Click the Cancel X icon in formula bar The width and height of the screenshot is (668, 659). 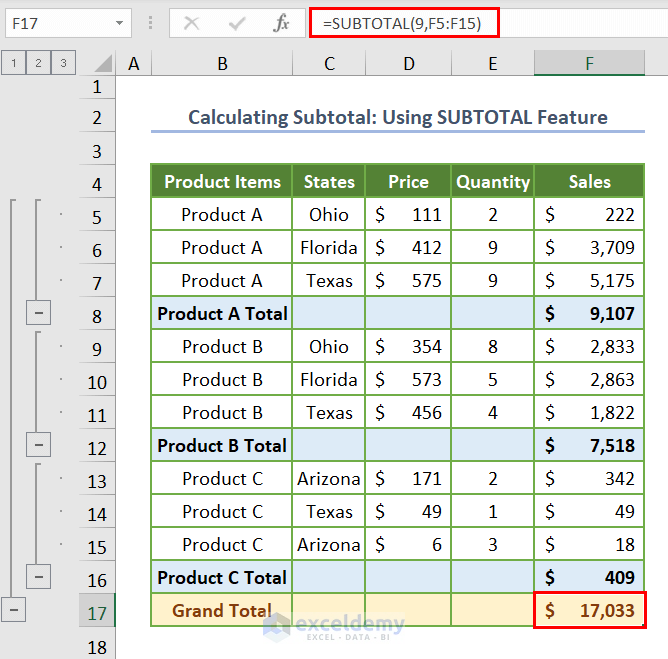pyautogui.click(x=192, y=23)
